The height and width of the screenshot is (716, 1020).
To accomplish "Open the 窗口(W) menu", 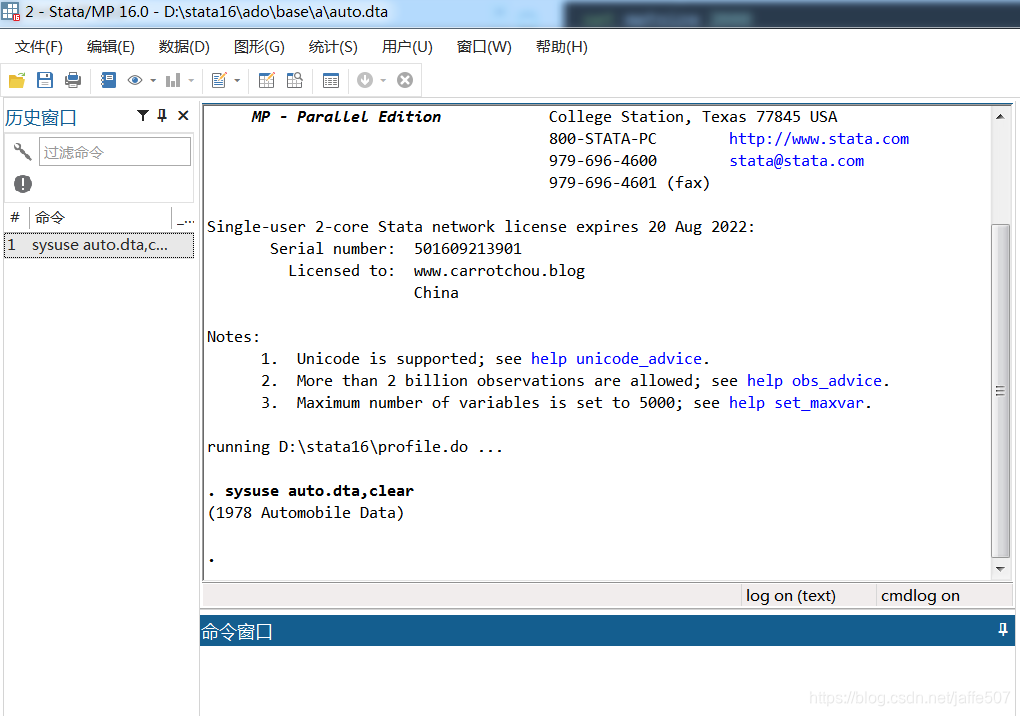I will click(484, 47).
